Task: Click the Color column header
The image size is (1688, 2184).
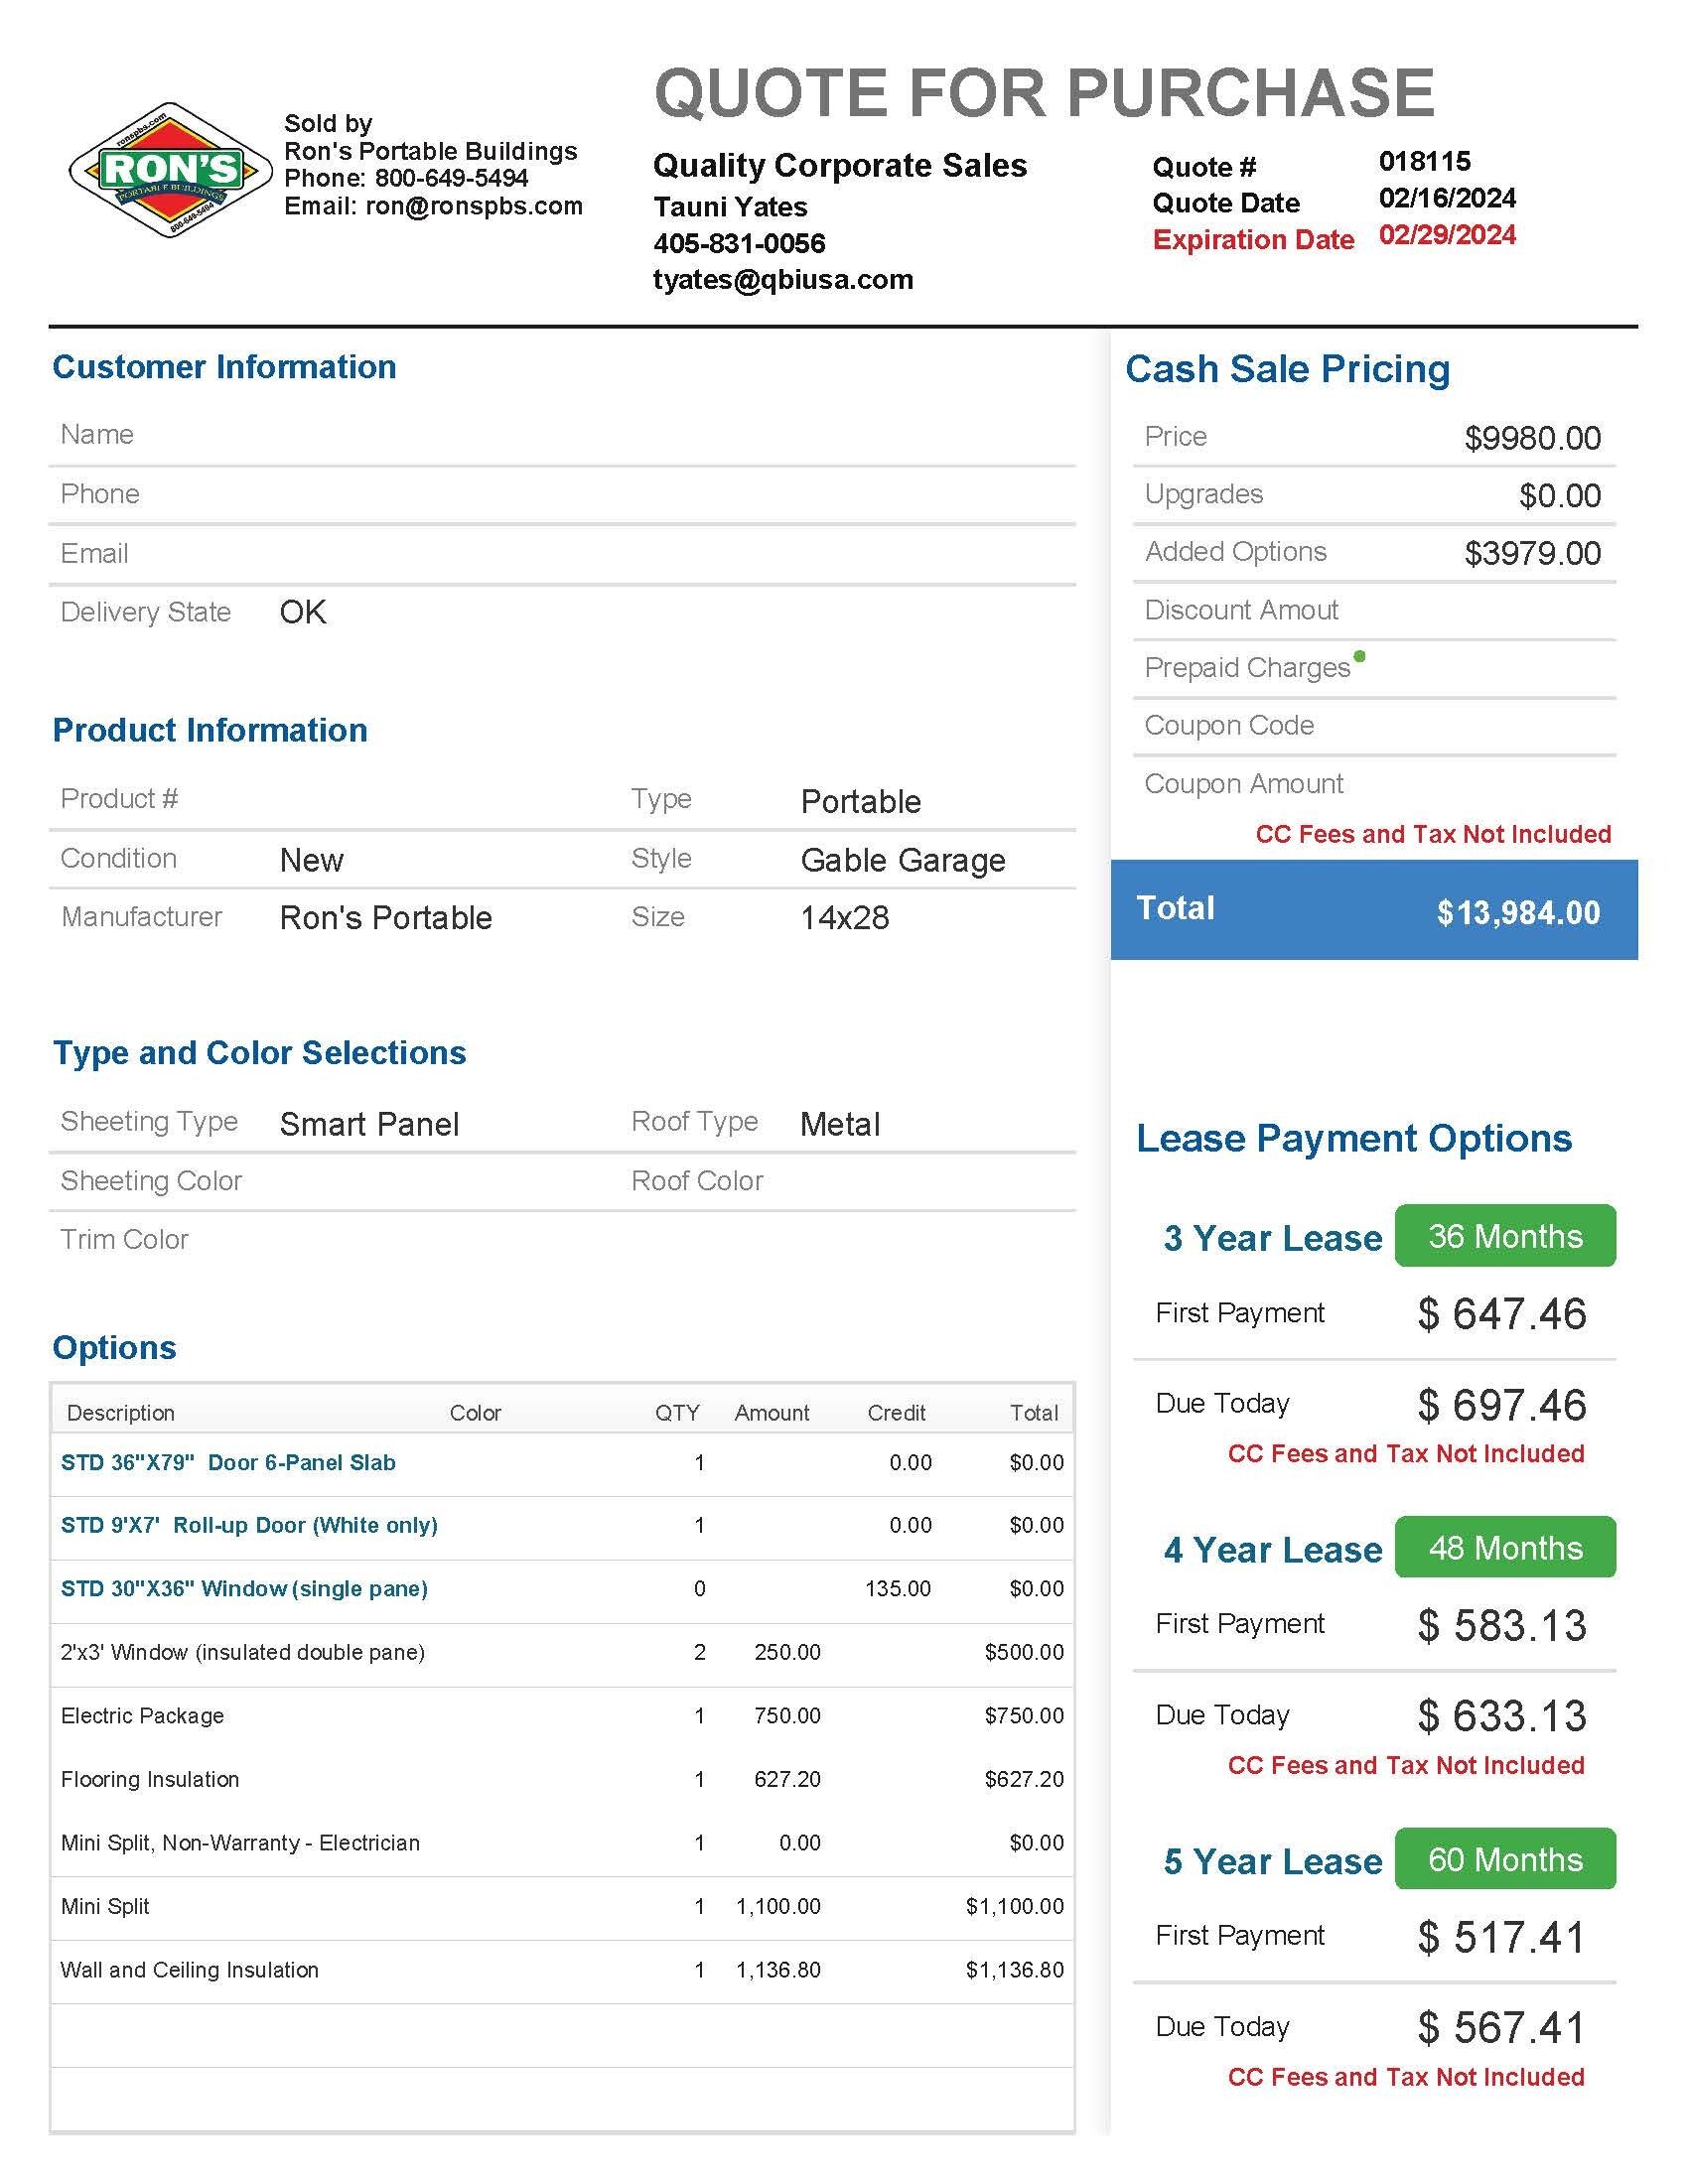Action: [x=475, y=1413]
